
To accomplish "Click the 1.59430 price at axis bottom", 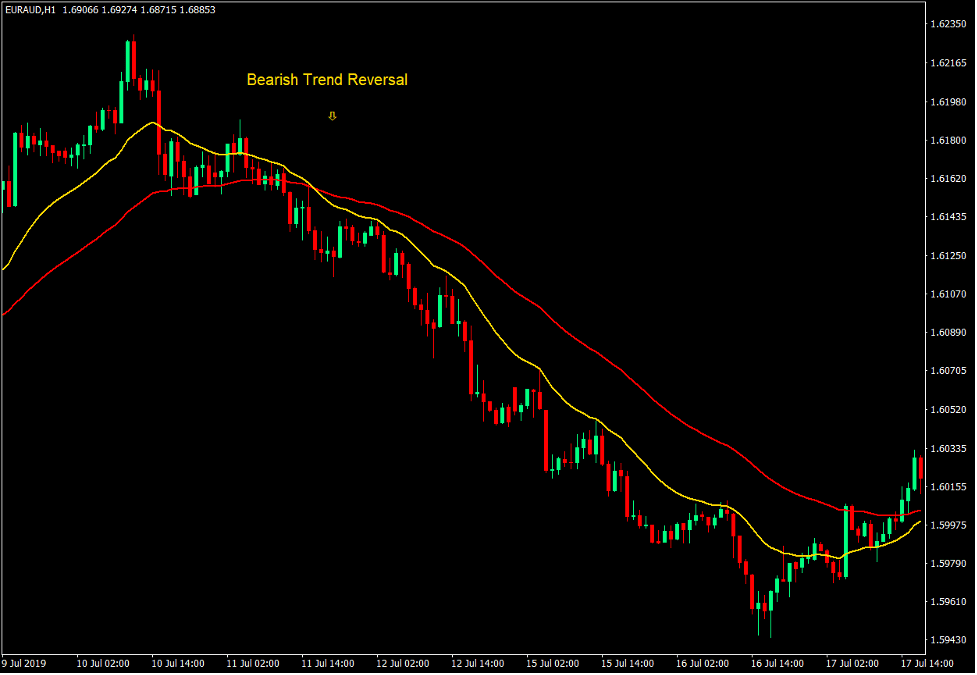I will point(947,640).
